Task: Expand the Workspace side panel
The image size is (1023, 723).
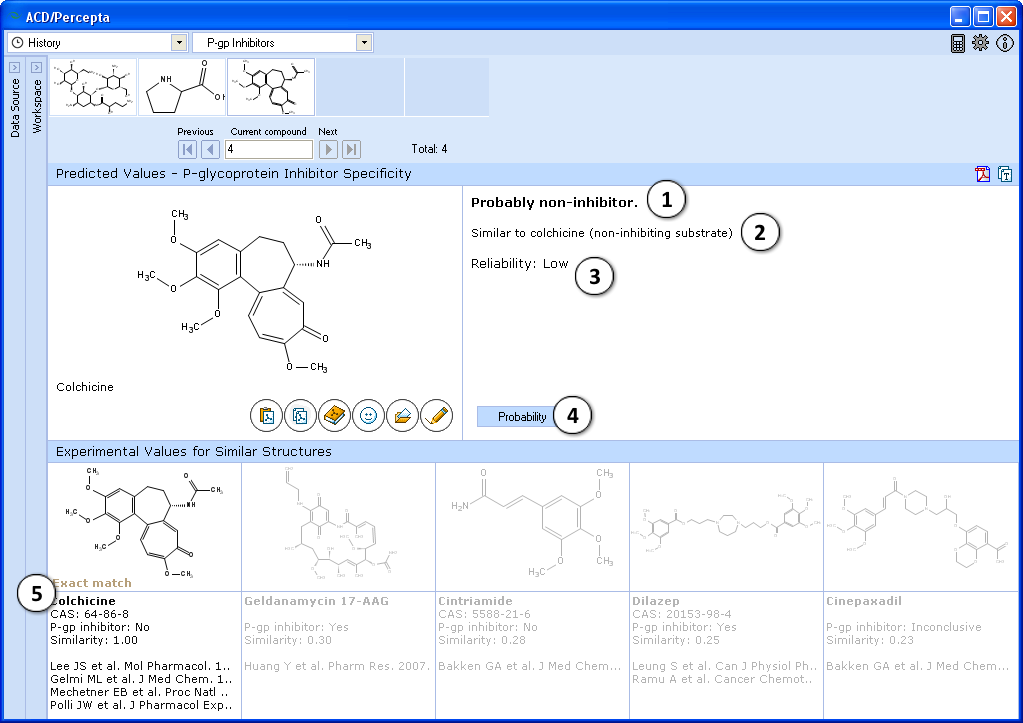Action: (37, 67)
